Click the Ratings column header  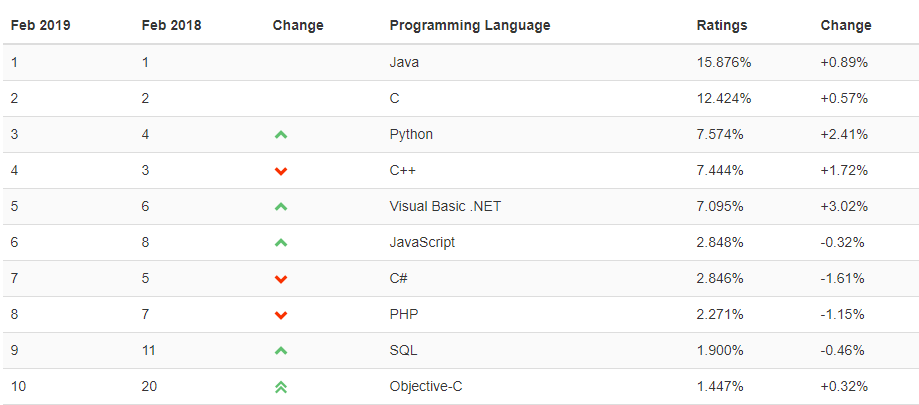pos(722,26)
